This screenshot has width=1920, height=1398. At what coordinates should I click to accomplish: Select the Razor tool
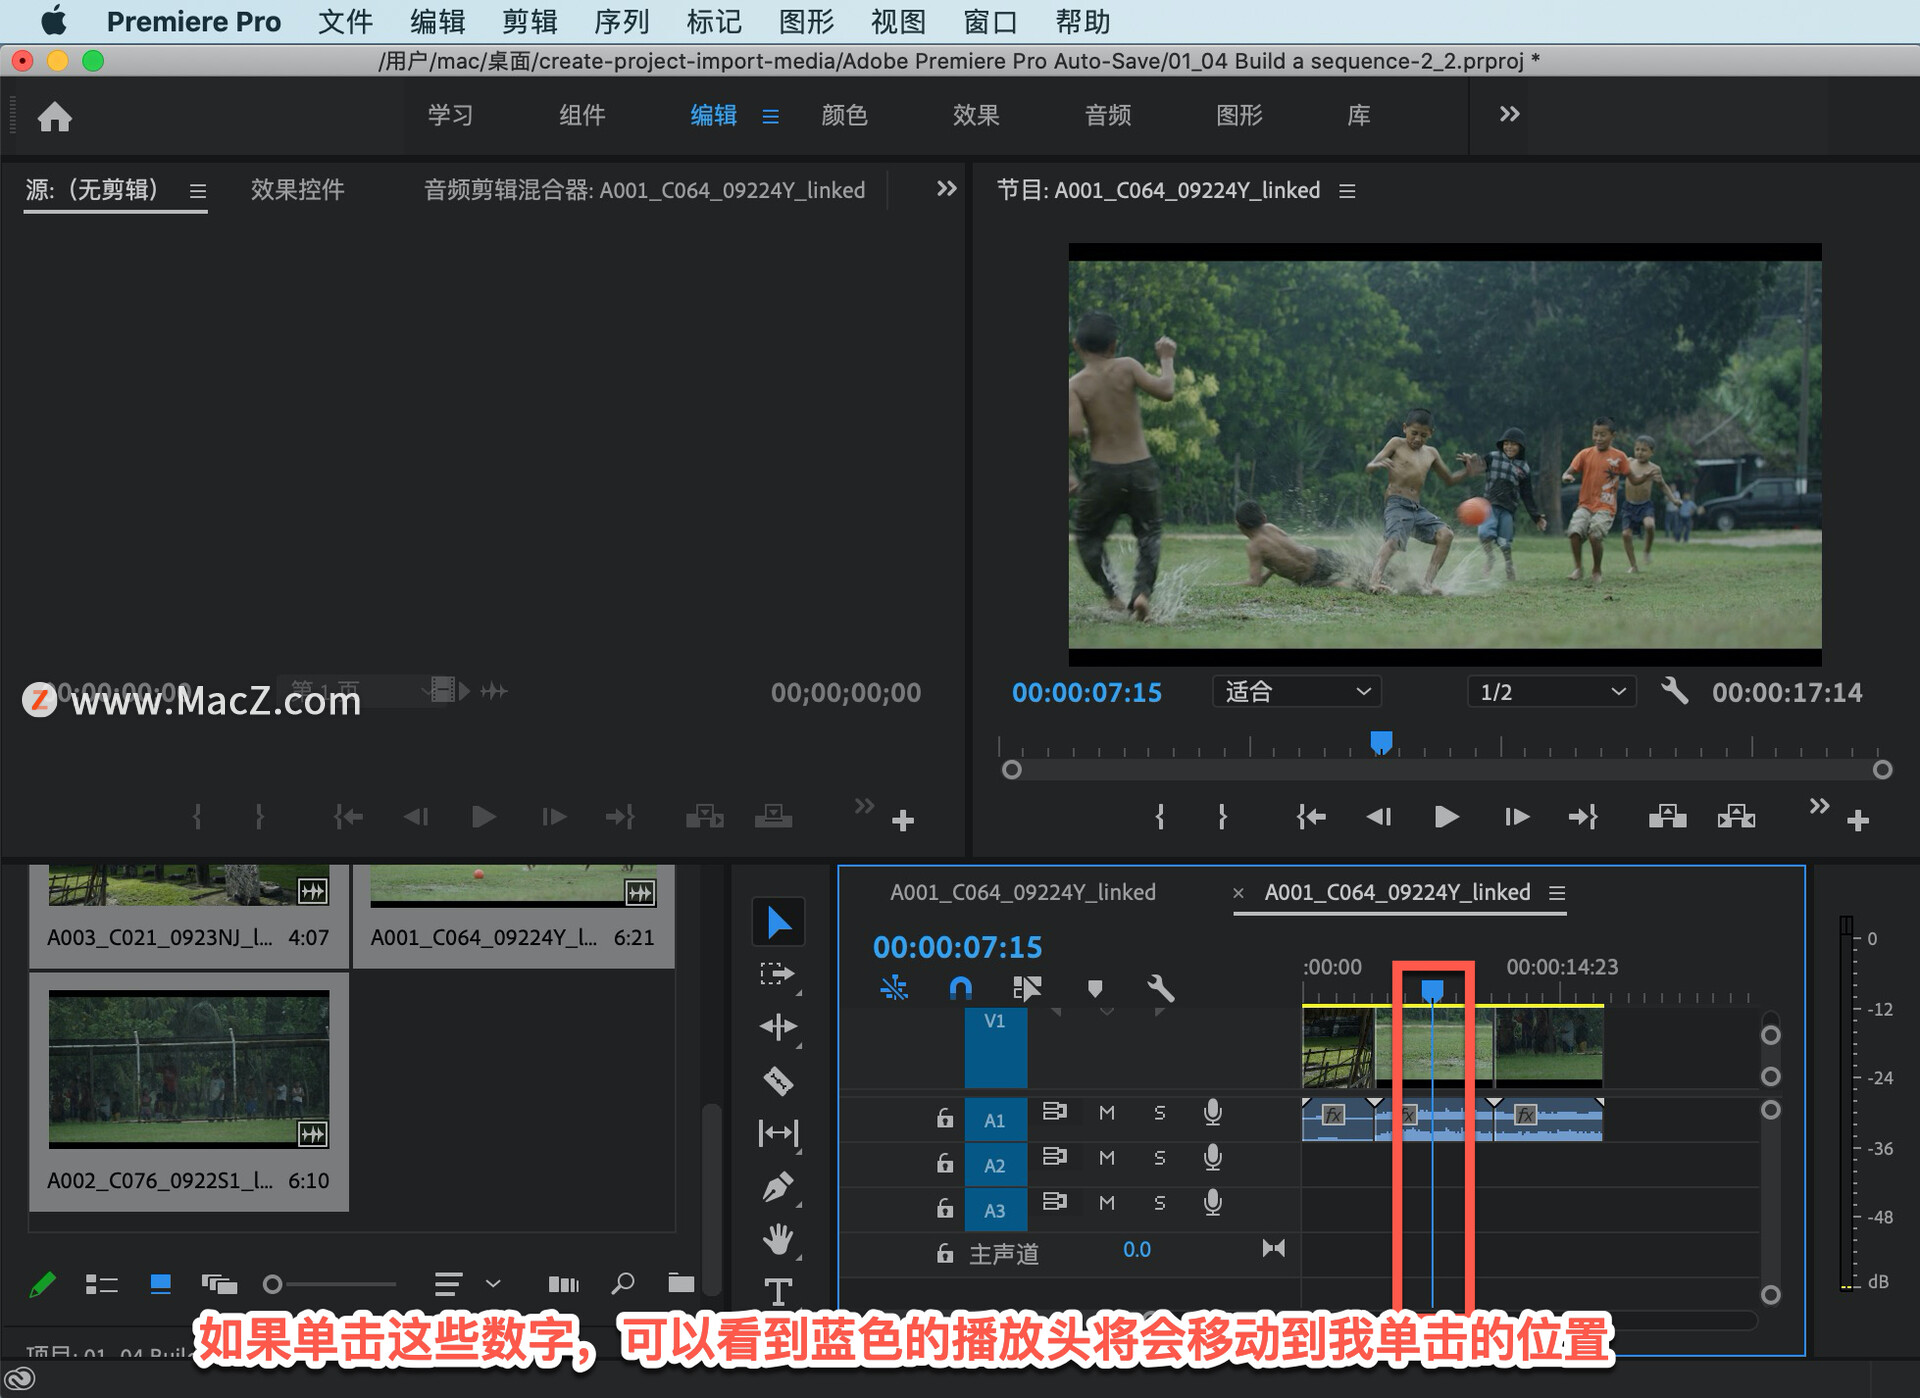[778, 1081]
